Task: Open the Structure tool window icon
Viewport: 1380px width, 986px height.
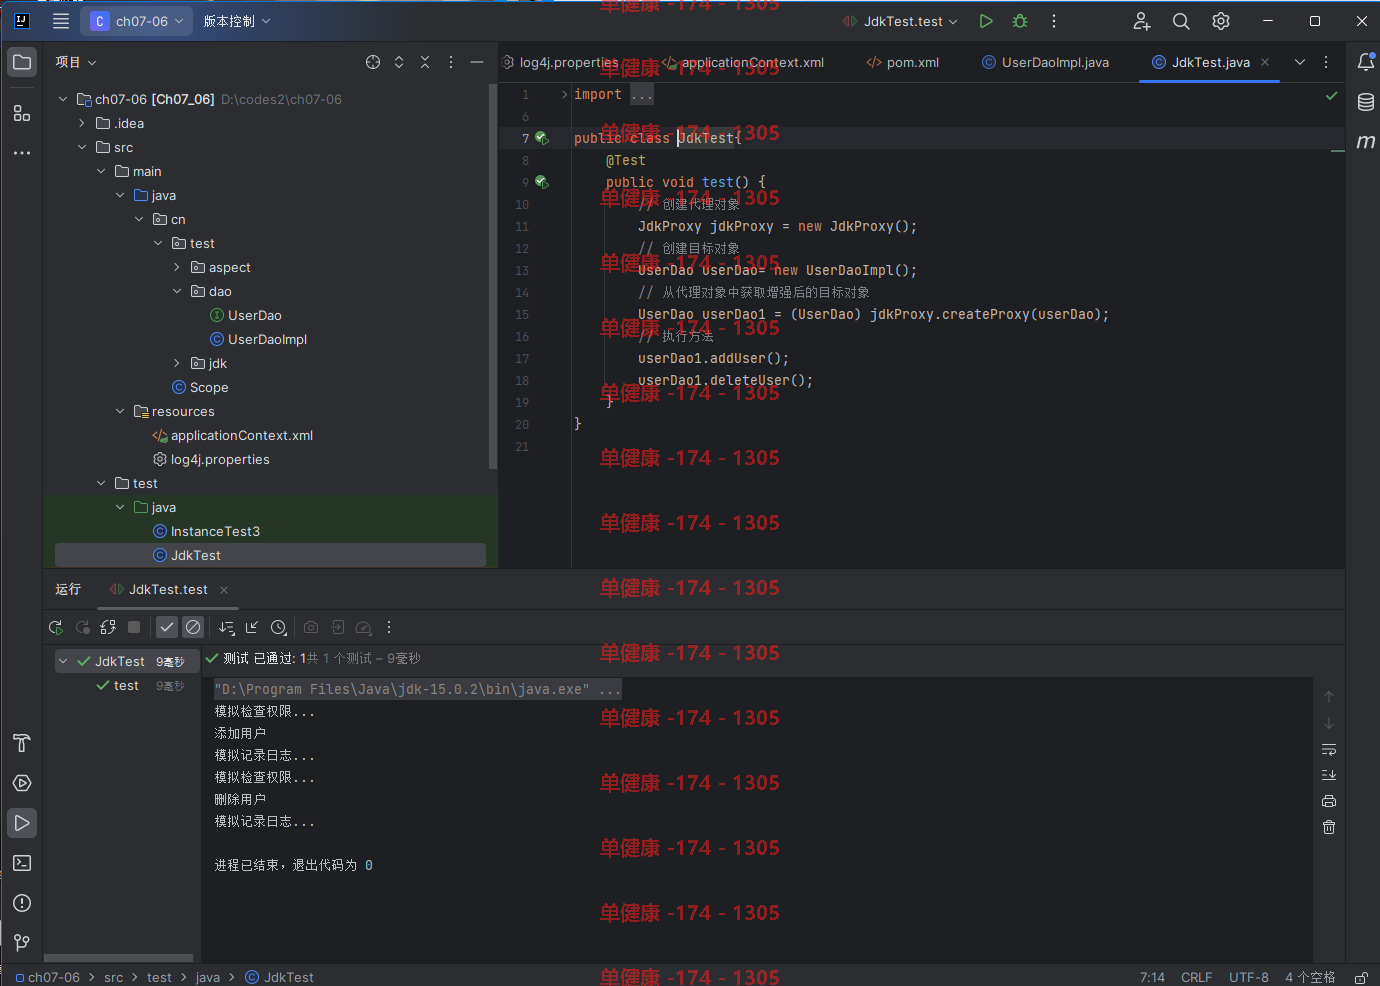Action: pyautogui.click(x=22, y=113)
